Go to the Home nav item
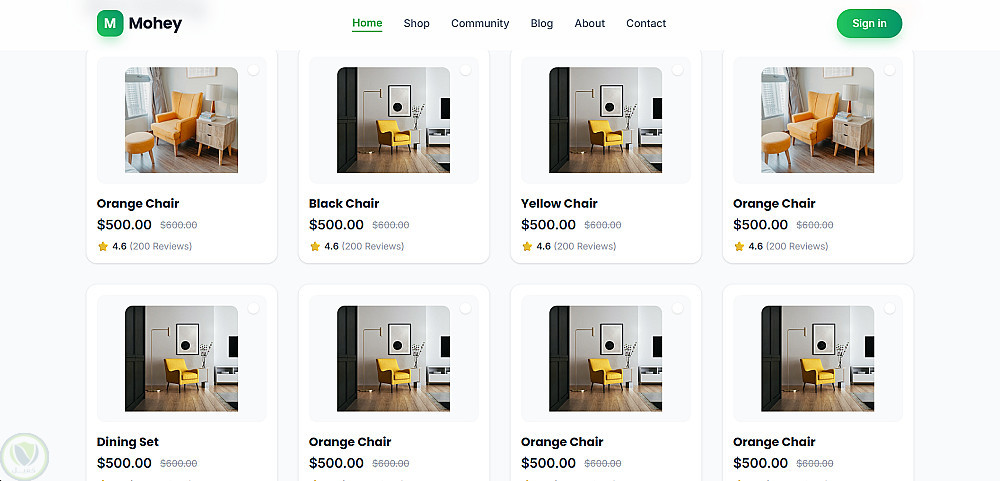Image resolution: width=1000 pixels, height=481 pixels. point(367,23)
